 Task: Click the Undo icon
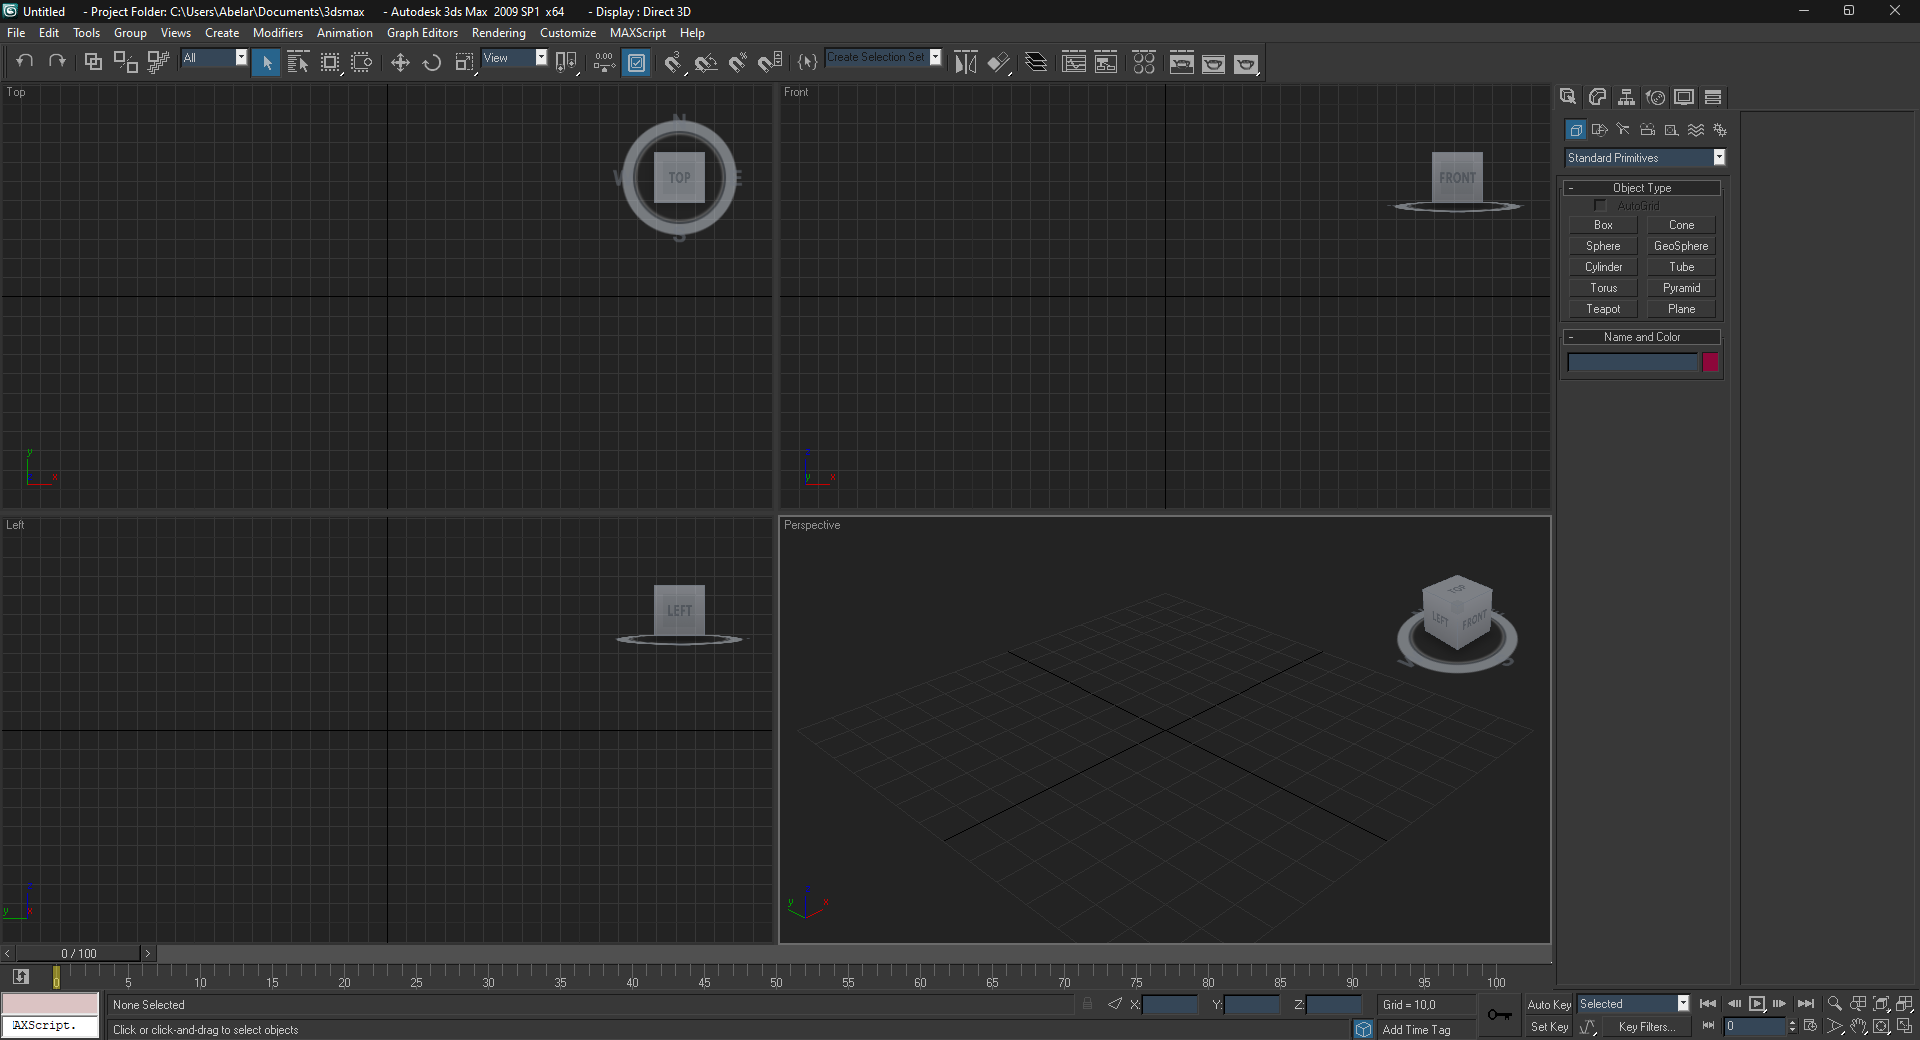click(25, 62)
